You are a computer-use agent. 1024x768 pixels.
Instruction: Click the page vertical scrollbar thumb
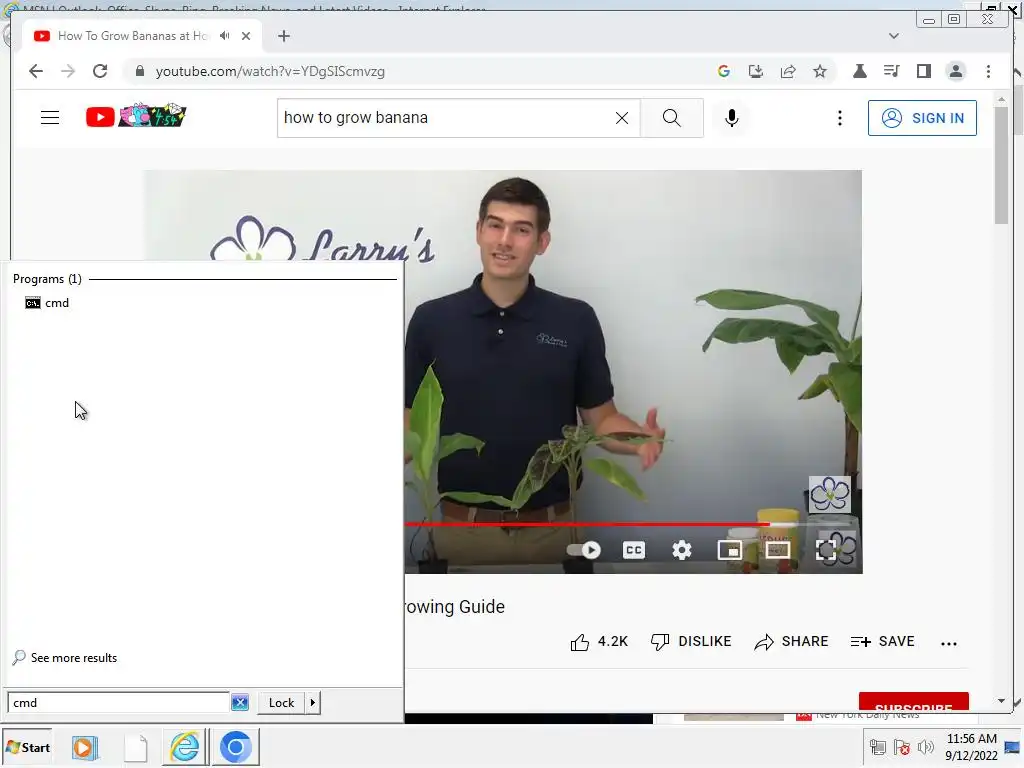[x=1001, y=165]
